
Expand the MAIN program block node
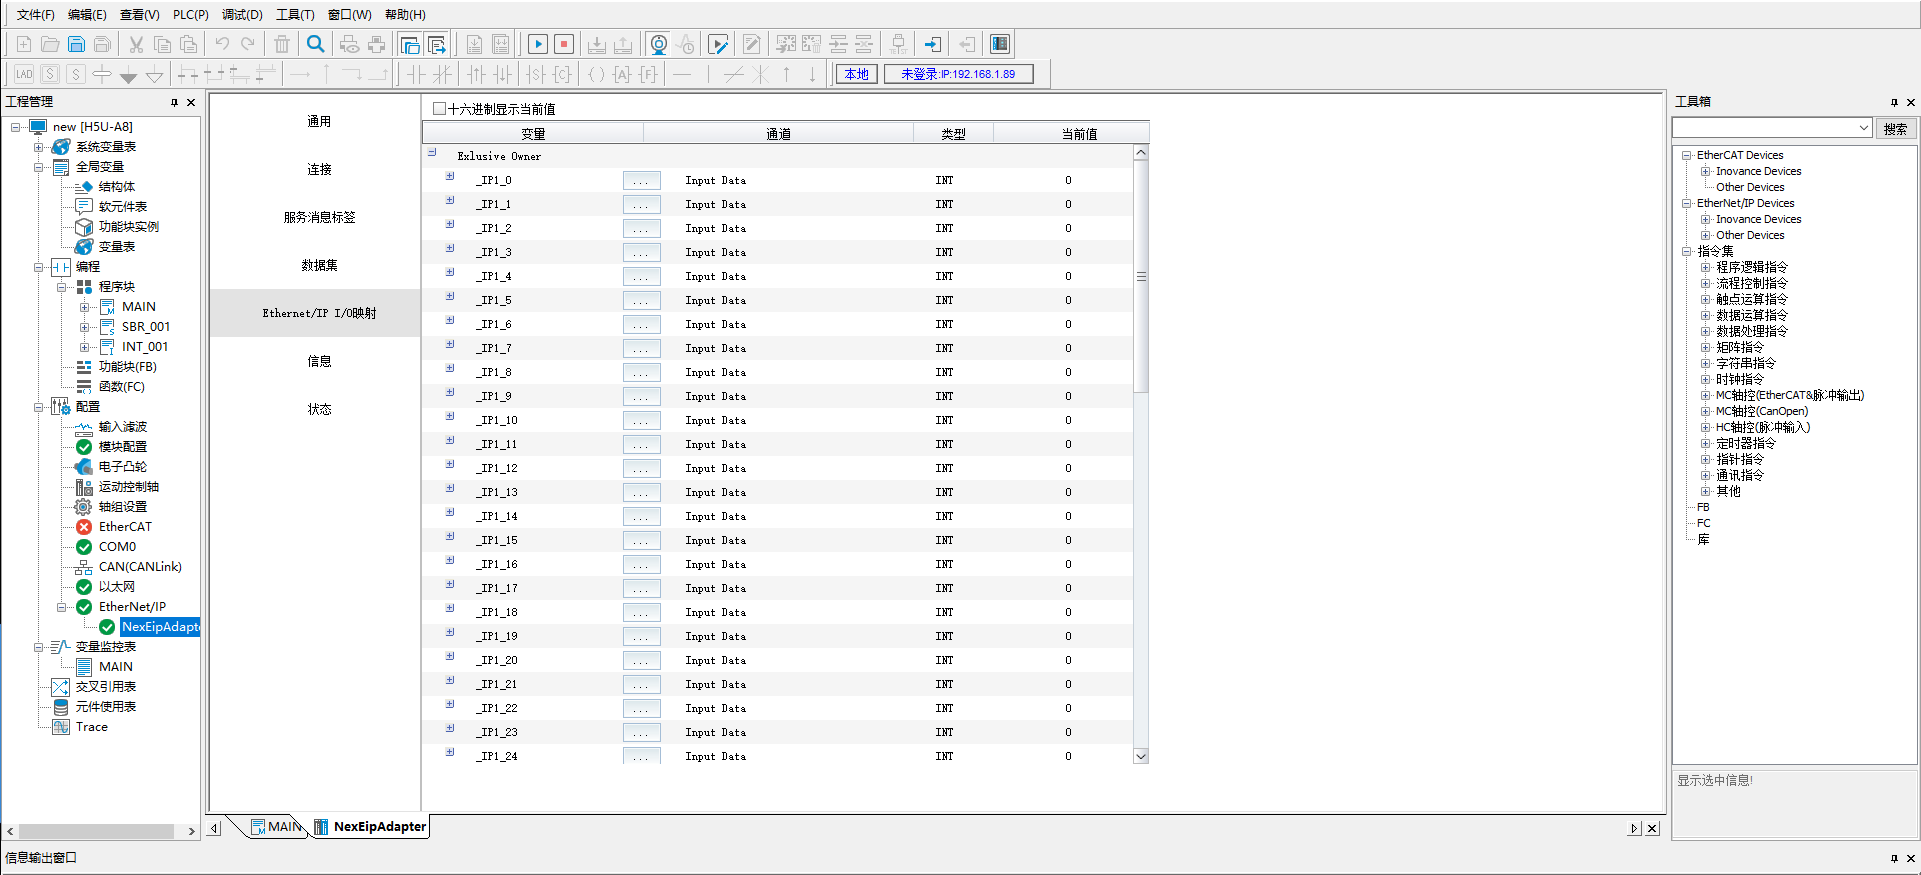85,307
